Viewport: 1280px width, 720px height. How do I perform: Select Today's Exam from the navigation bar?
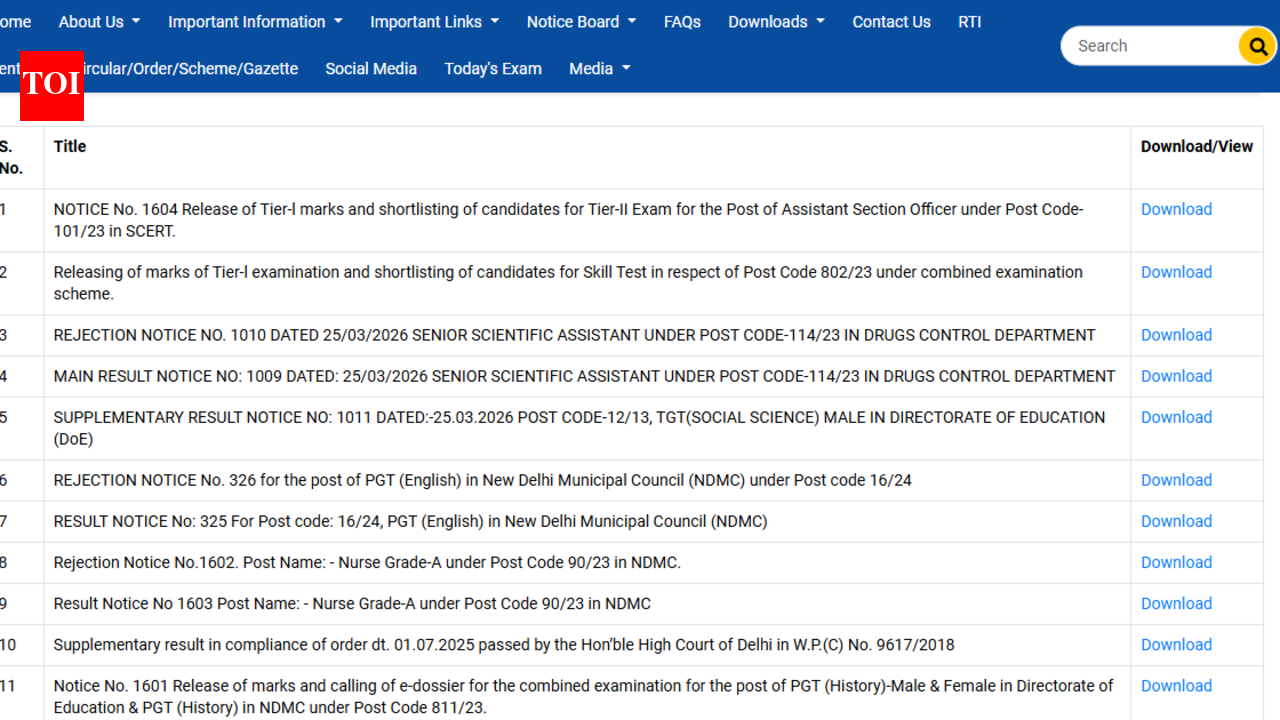493,68
